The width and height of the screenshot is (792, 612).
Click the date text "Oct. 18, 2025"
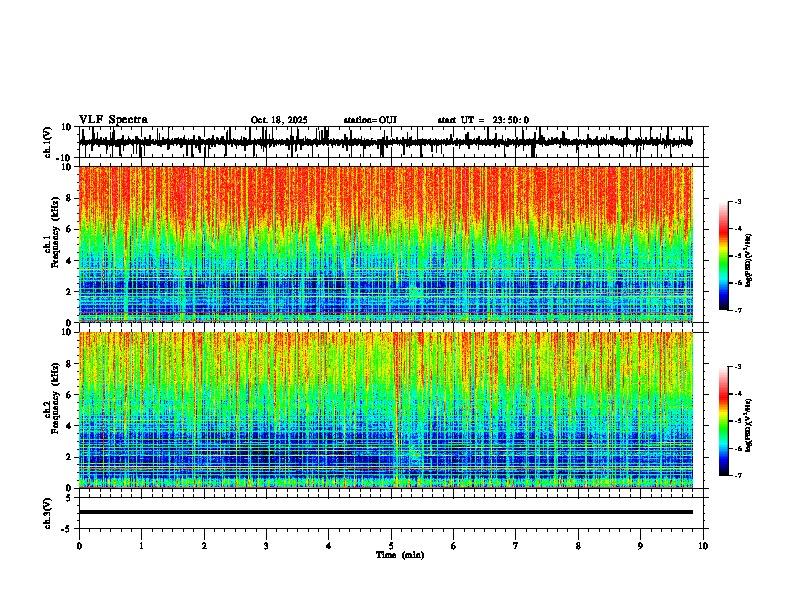click(x=279, y=120)
